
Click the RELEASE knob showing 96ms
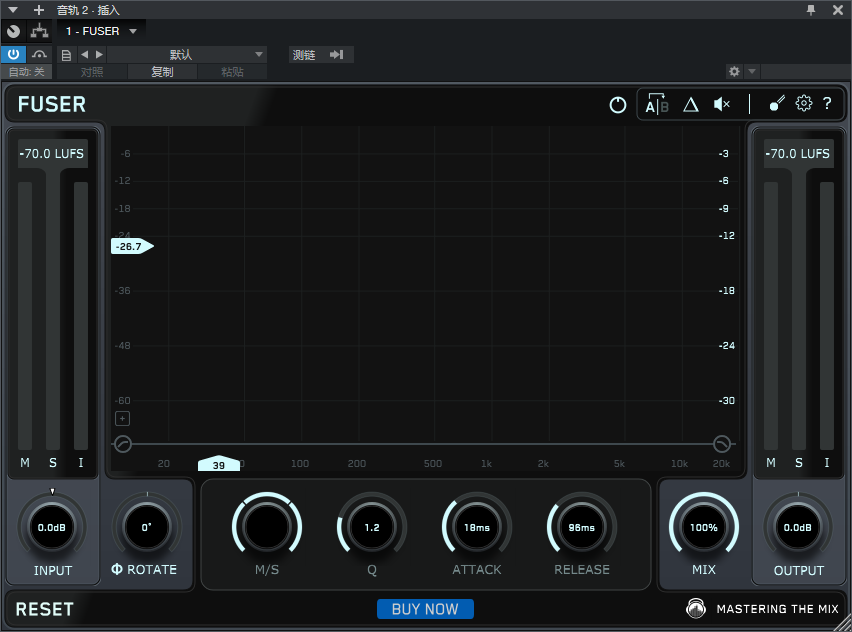coord(581,527)
